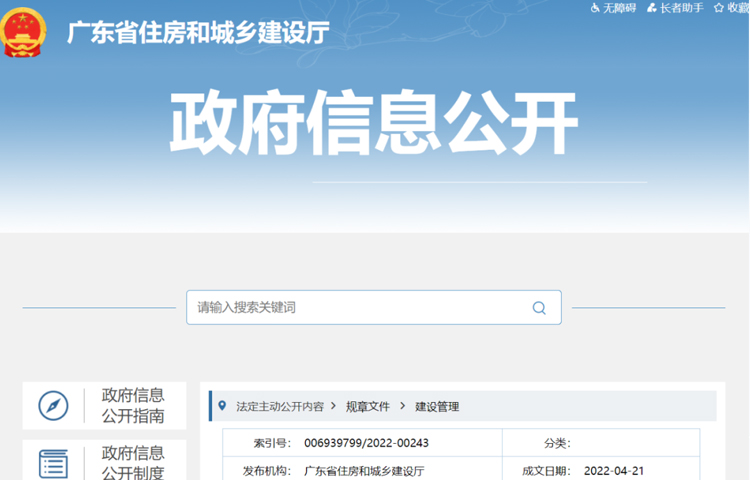This screenshot has height=480, width=750.
Task: Click chevron after 规章文件
Action: [x=402, y=406]
